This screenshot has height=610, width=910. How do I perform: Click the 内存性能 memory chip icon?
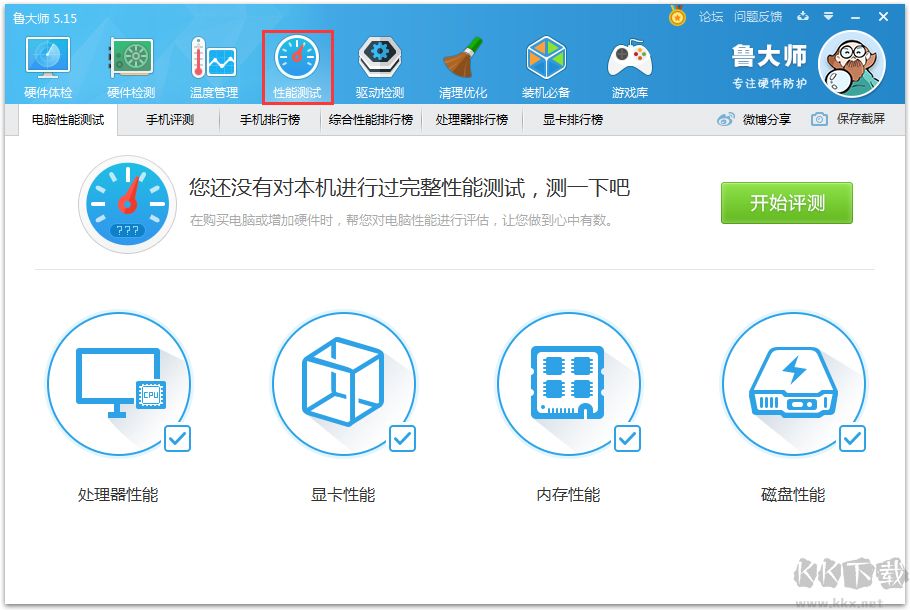pyautogui.click(x=568, y=384)
